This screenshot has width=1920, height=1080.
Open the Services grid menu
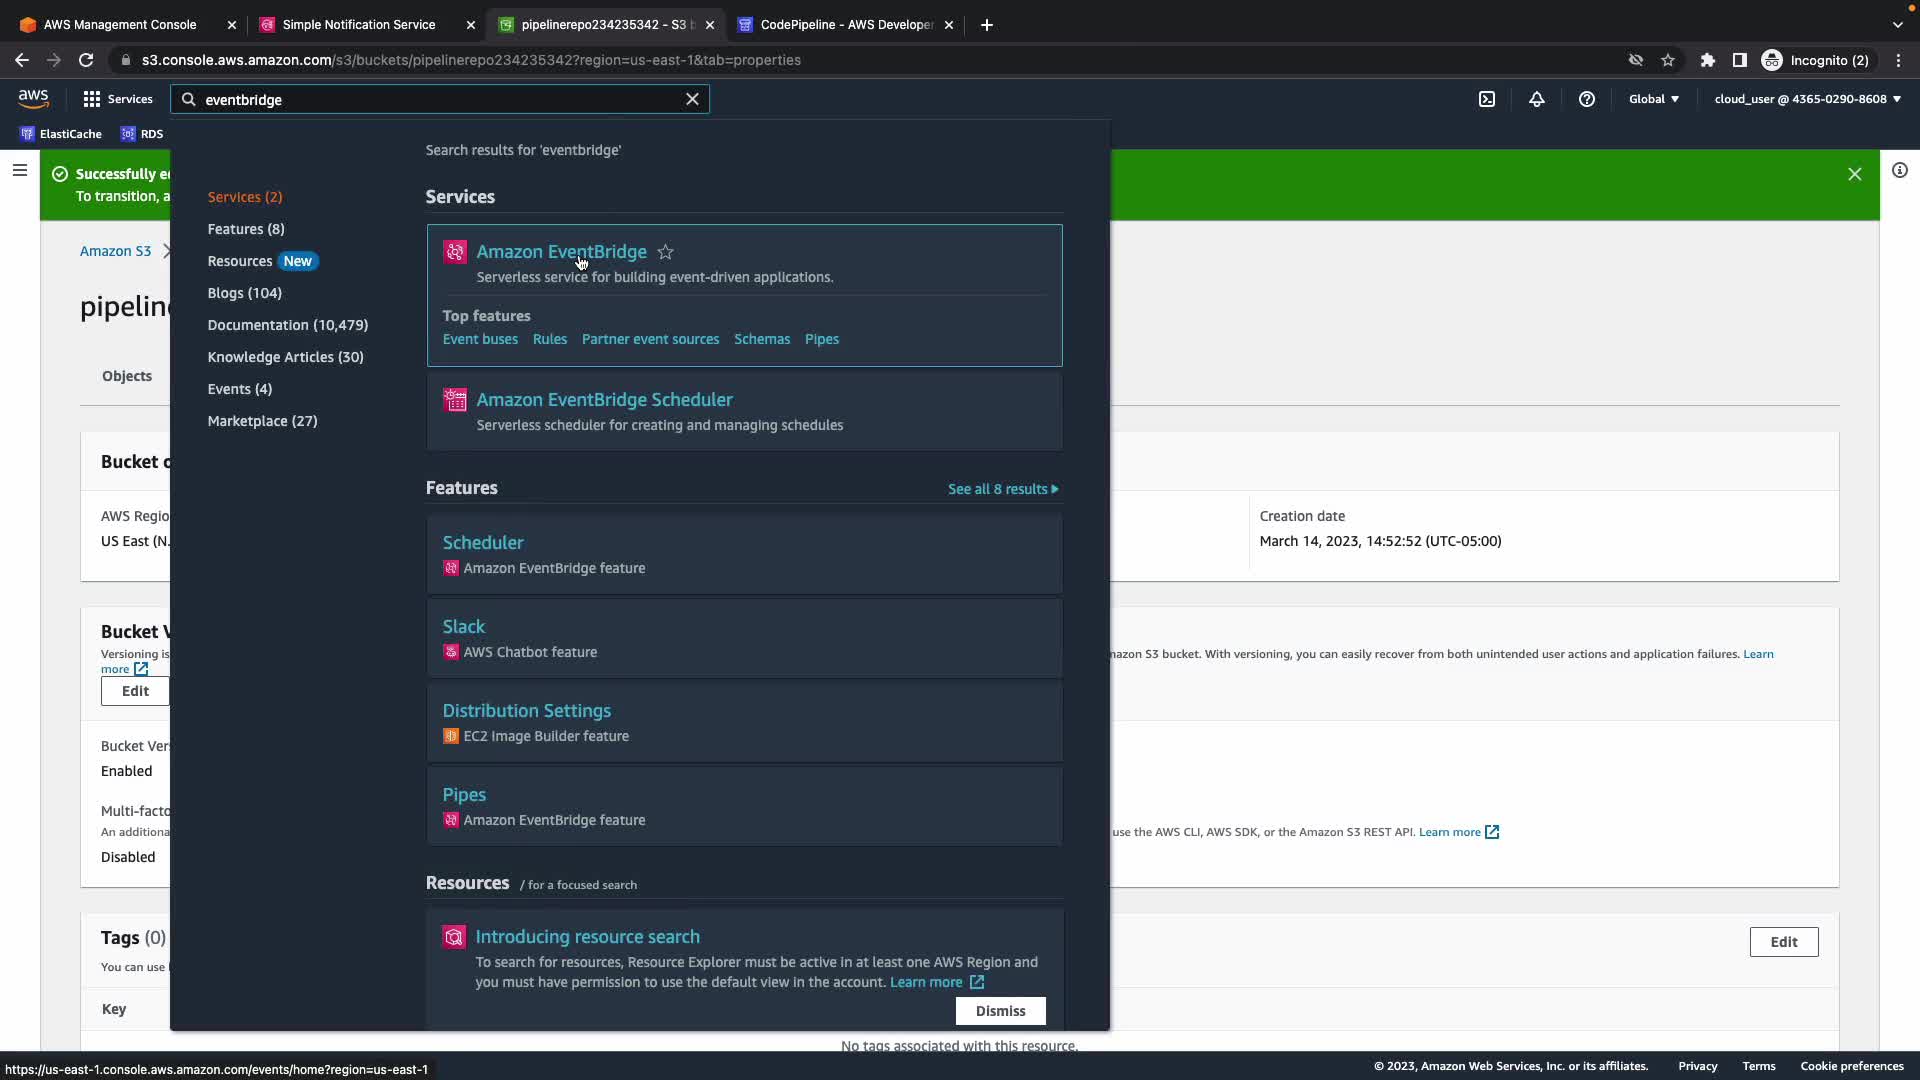click(118, 99)
